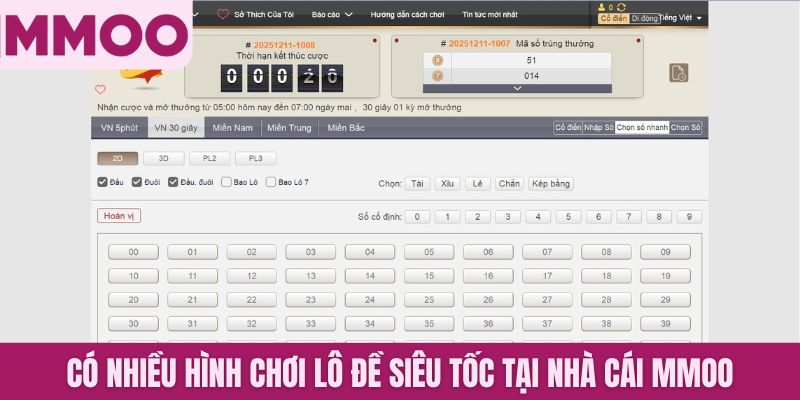This screenshot has width=800, height=400.
Task: Click the small heart favorite icon below logo
Action: coord(100,90)
